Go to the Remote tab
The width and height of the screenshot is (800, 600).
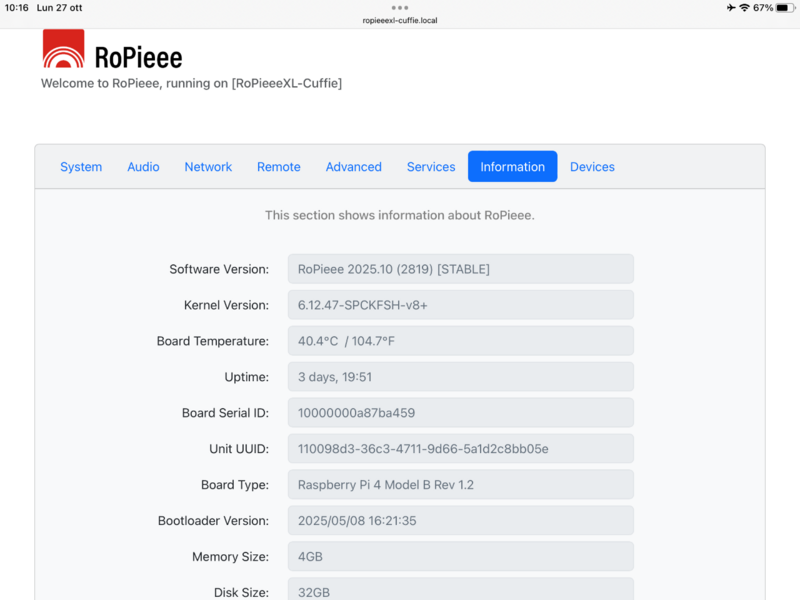pos(278,167)
